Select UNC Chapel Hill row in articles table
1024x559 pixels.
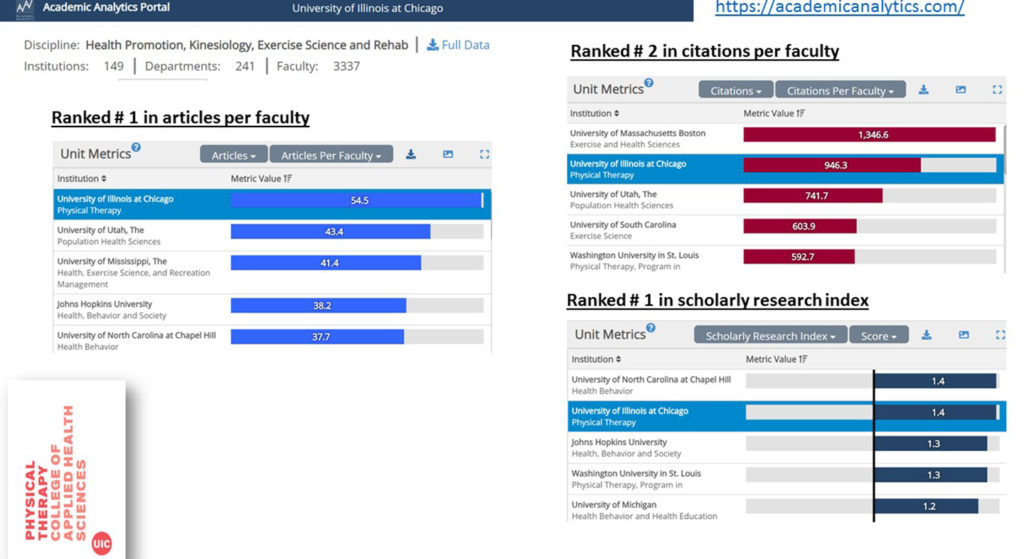[272, 340]
